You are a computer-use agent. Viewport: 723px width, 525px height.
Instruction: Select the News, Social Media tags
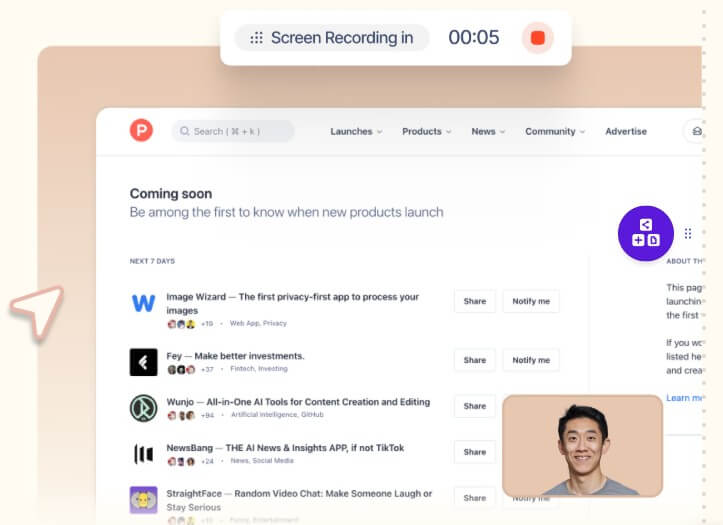pos(261,460)
